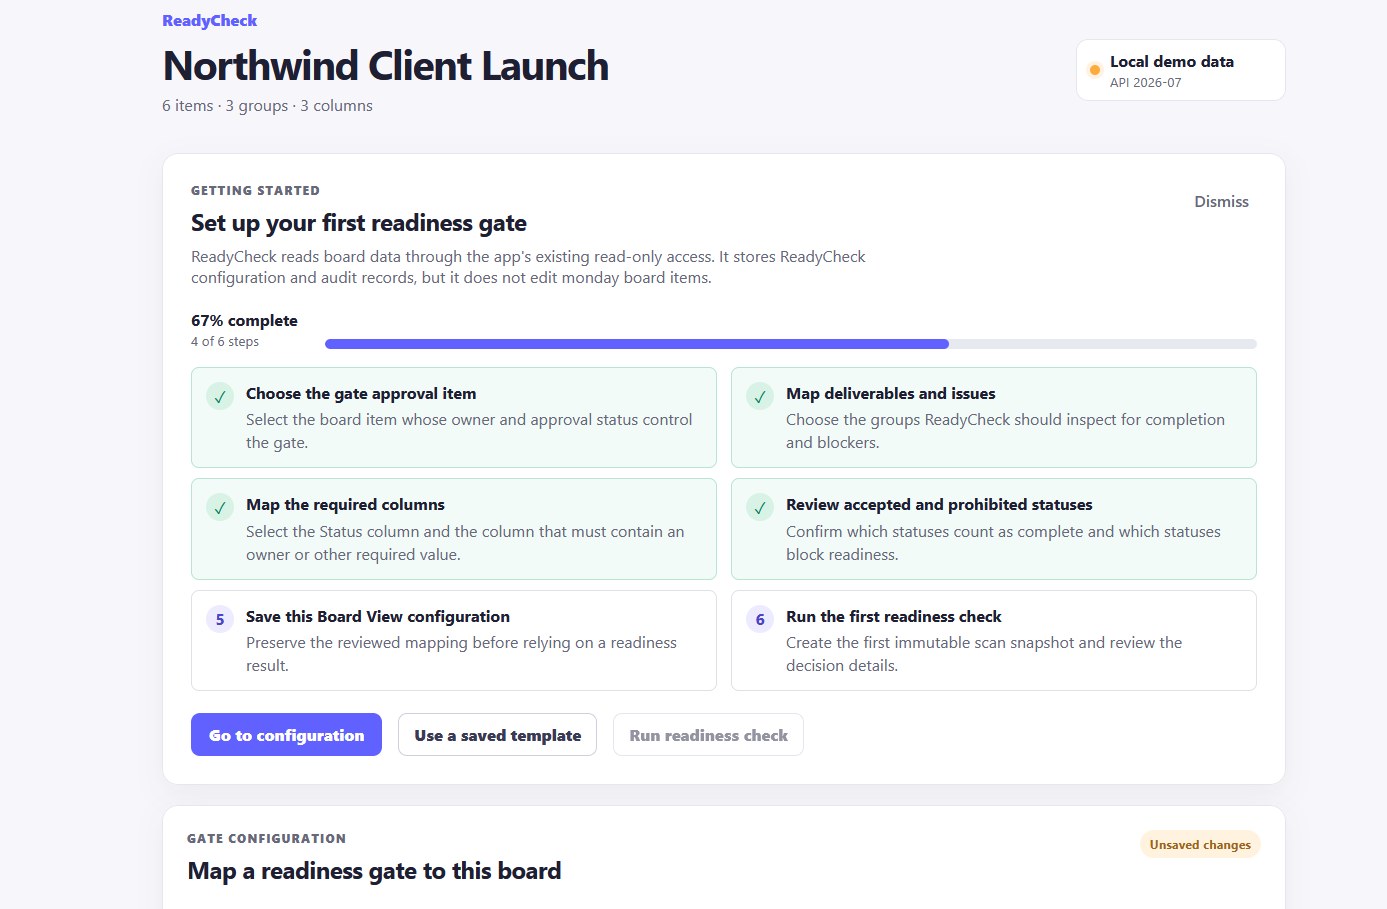Click checkmark for Review accepted and prohibited statuses
1387x909 pixels.
(x=760, y=507)
